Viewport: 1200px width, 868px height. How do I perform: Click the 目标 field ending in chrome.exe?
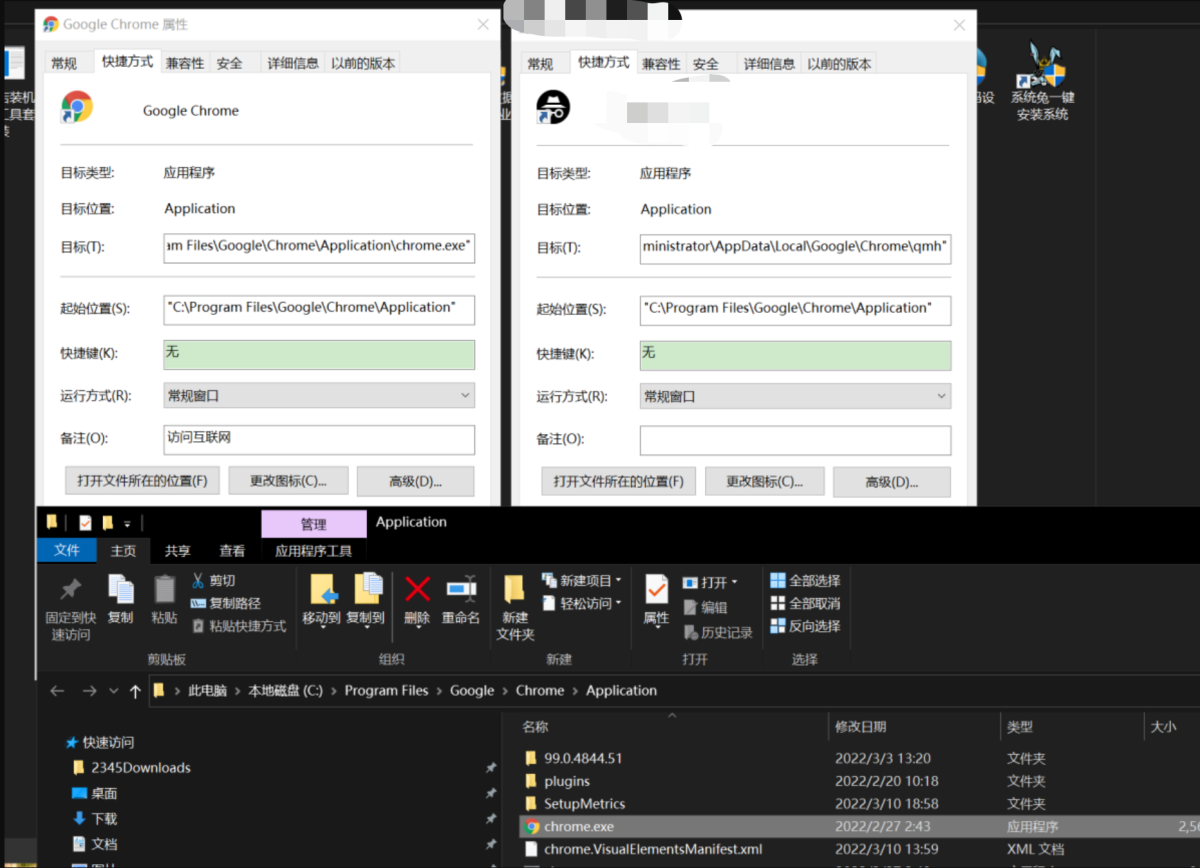tap(319, 247)
